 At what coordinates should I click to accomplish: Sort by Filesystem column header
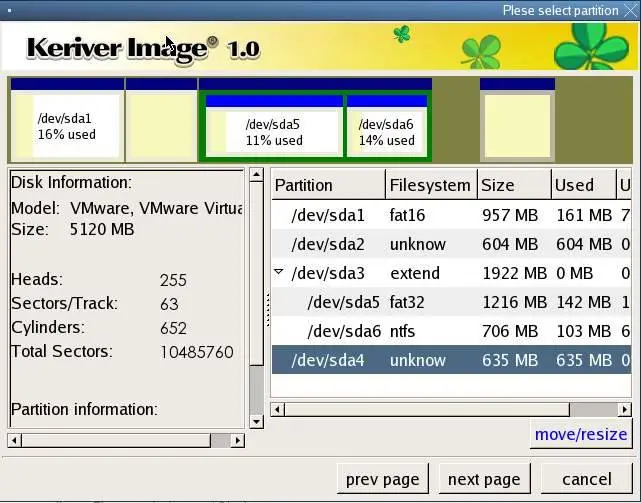pos(431,185)
